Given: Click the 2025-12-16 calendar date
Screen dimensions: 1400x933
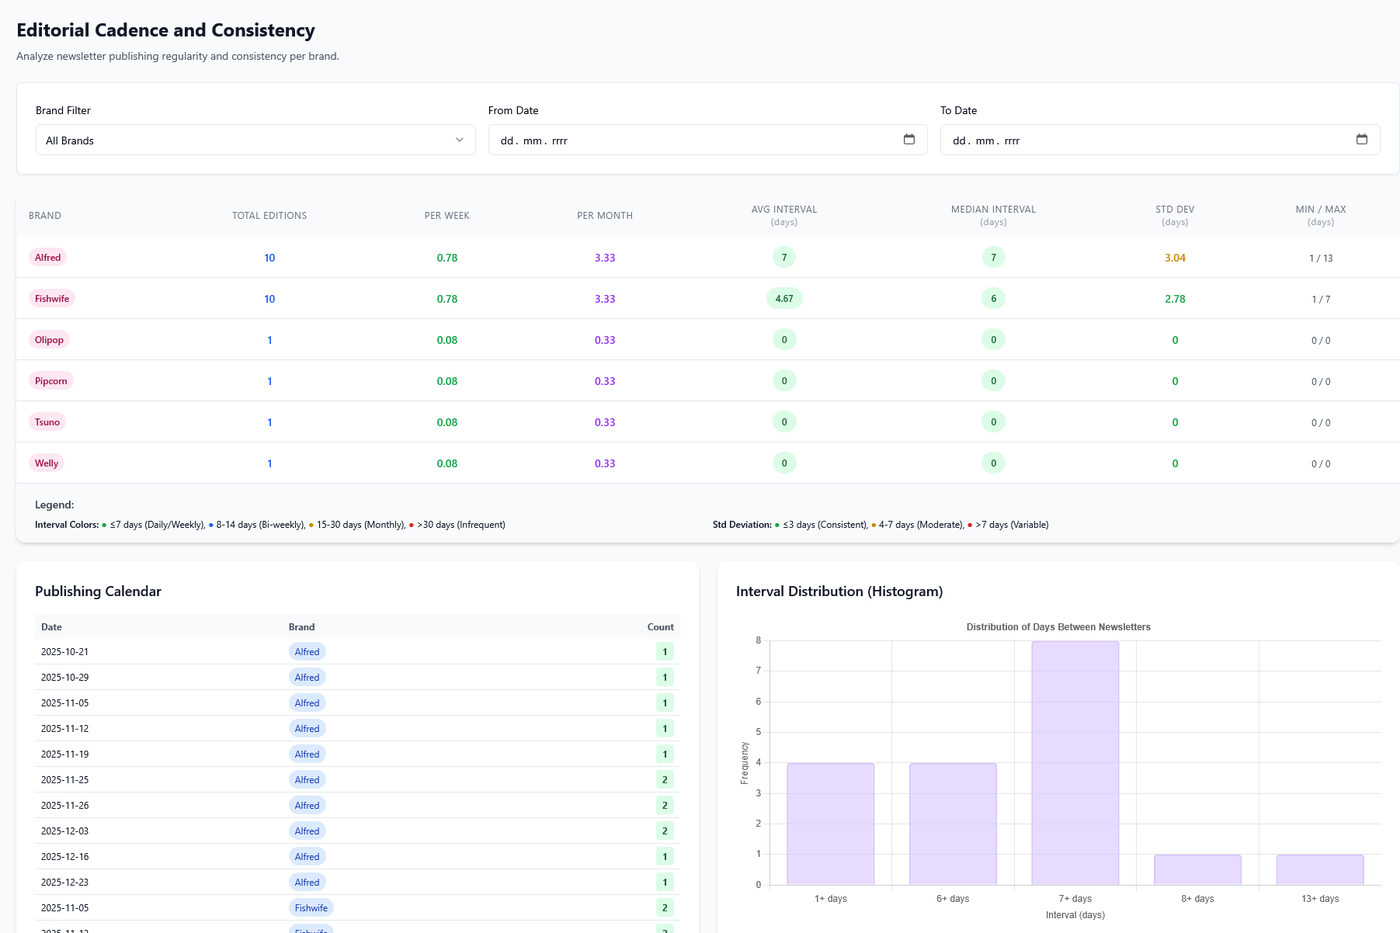Looking at the screenshot, I should (x=65, y=857).
